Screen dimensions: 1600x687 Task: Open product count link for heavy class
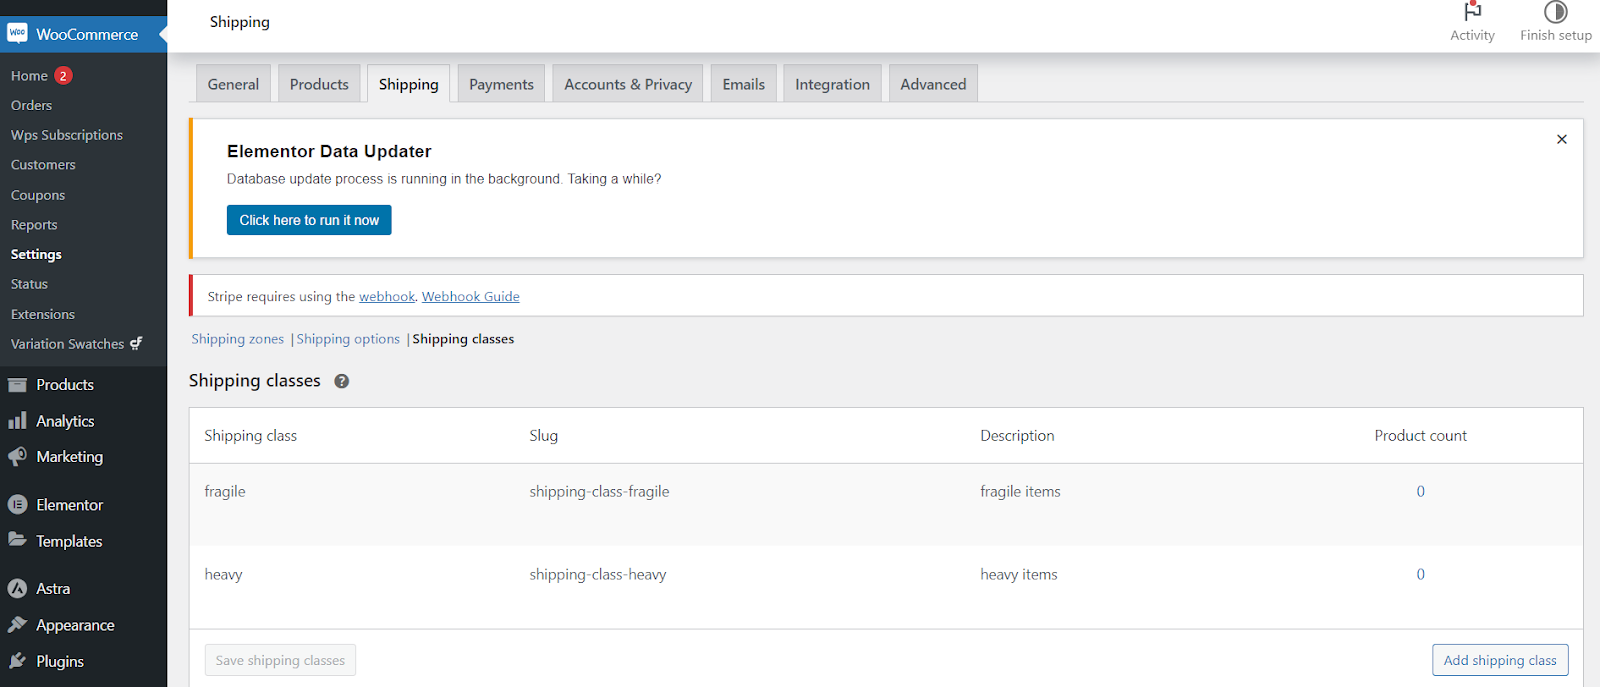pos(1420,574)
